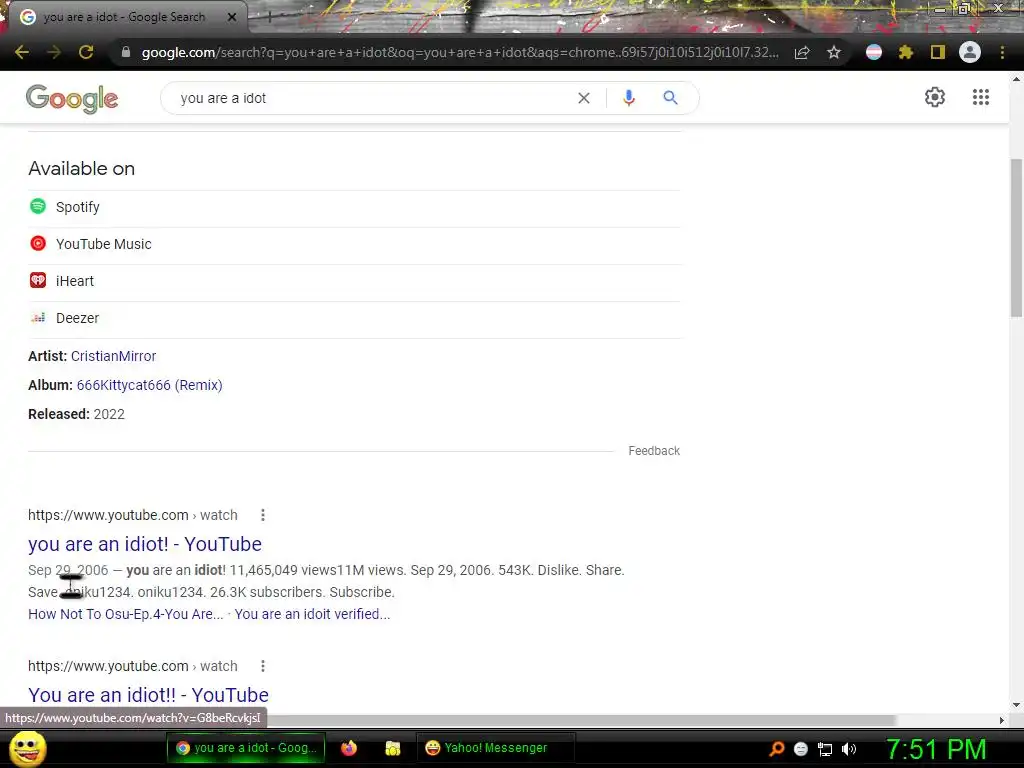The width and height of the screenshot is (1024, 768).
Task: Click the forward navigation arrow
Action: point(54,52)
